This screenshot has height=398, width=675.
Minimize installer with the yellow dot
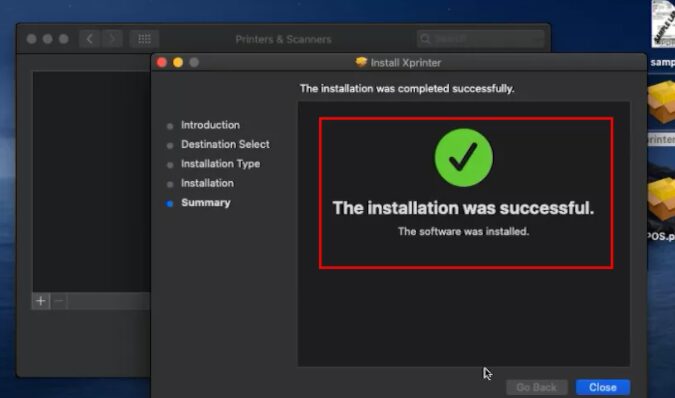click(178, 62)
